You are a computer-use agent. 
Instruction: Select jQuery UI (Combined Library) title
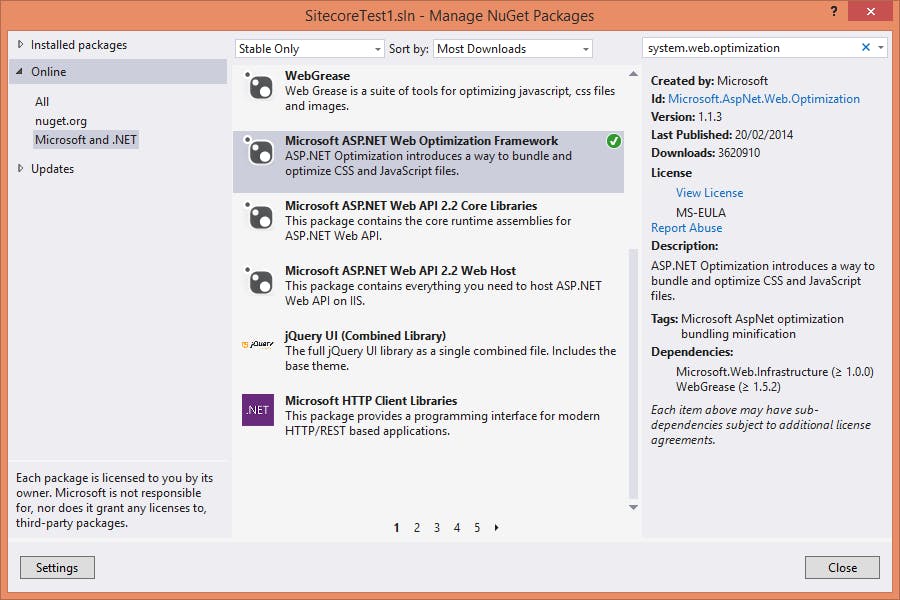pos(365,335)
